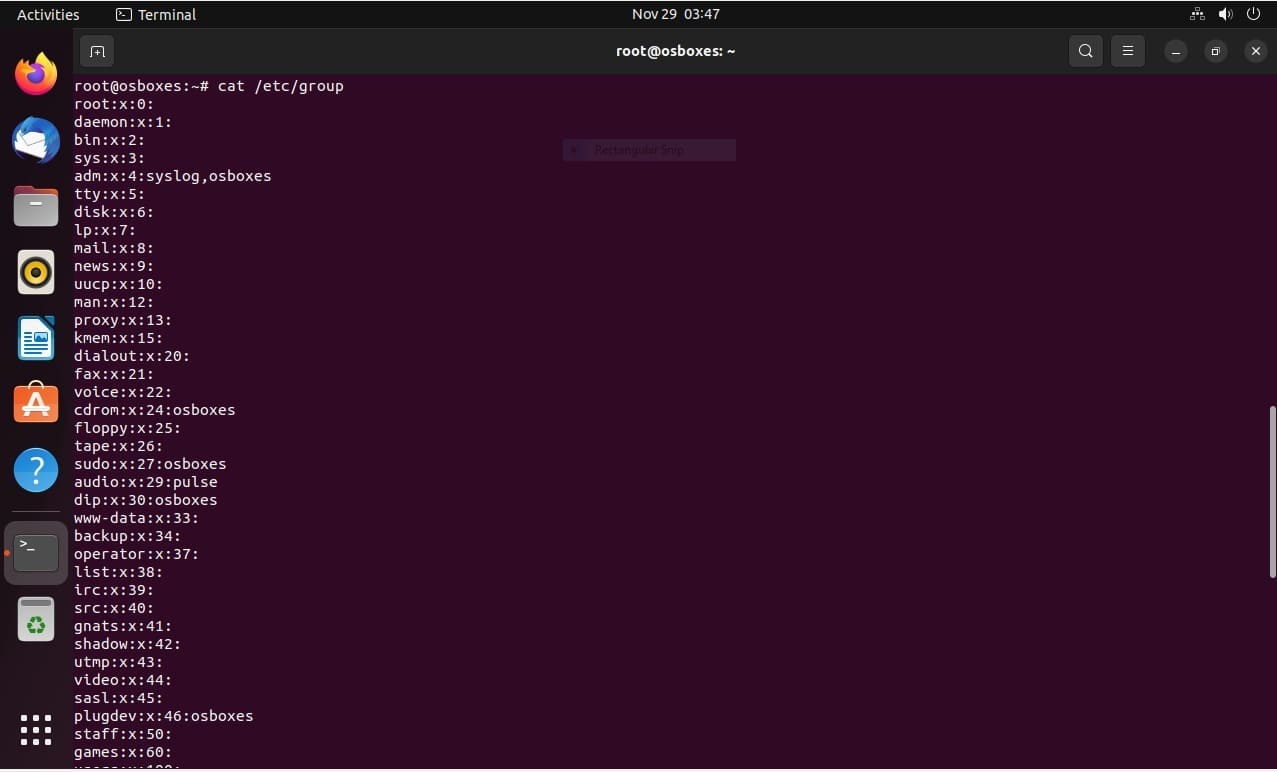Viewport: 1277px width, 772px height.
Task: Click the line 'news:x:9:'
Action: tap(114, 266)
